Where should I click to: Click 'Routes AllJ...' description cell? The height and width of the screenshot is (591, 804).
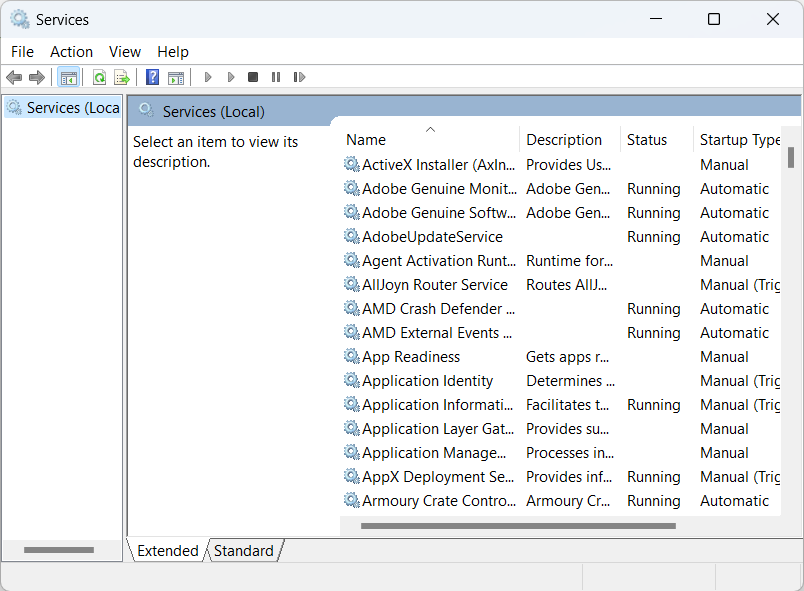(x=567, y=284)
